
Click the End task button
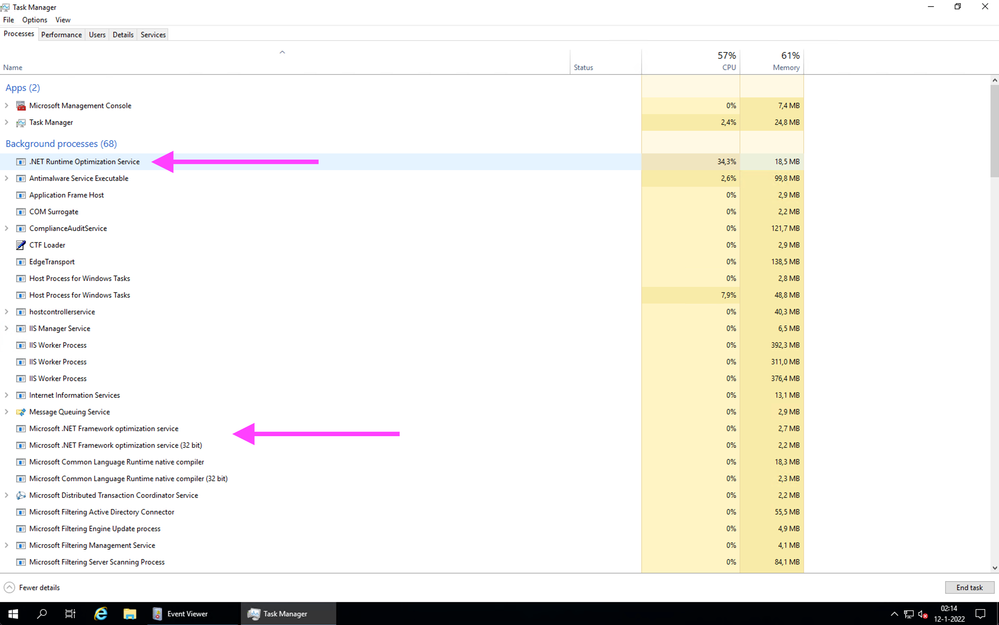pos(969,587)
